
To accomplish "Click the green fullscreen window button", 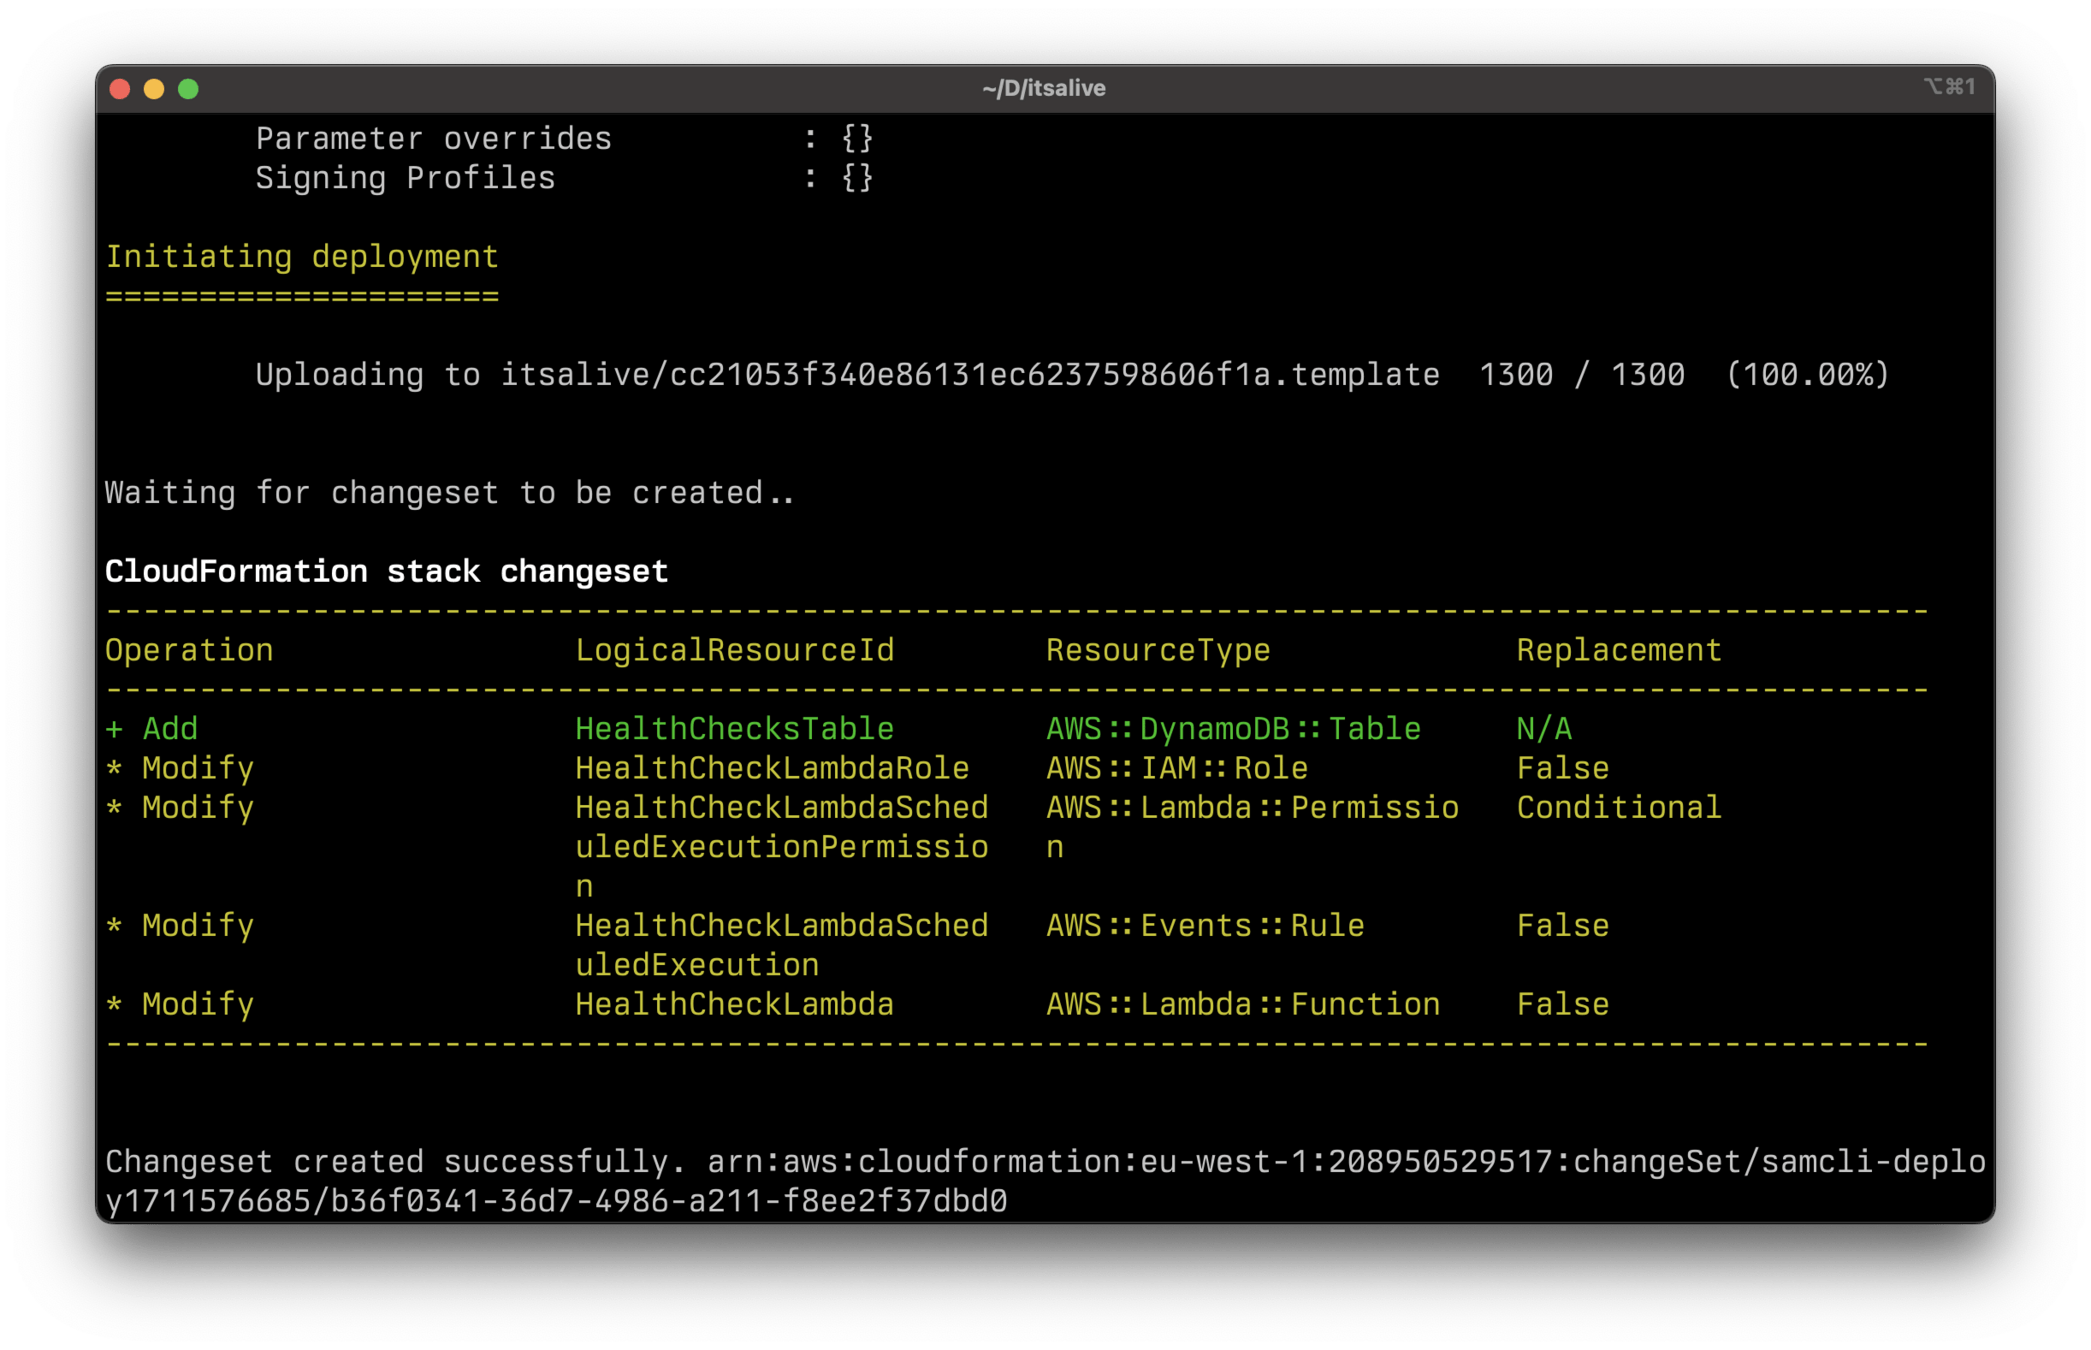I will point(188,89).
